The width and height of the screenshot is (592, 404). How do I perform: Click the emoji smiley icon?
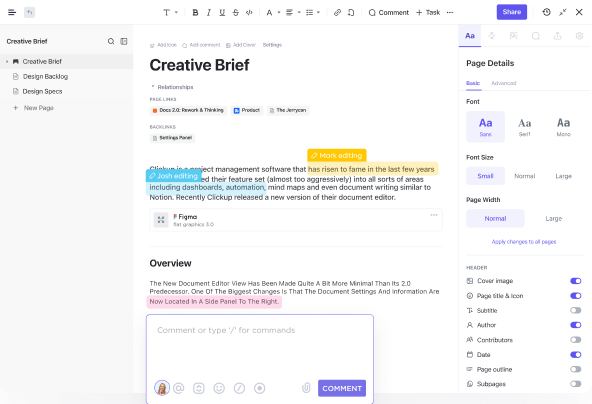(x=219, y=388)
